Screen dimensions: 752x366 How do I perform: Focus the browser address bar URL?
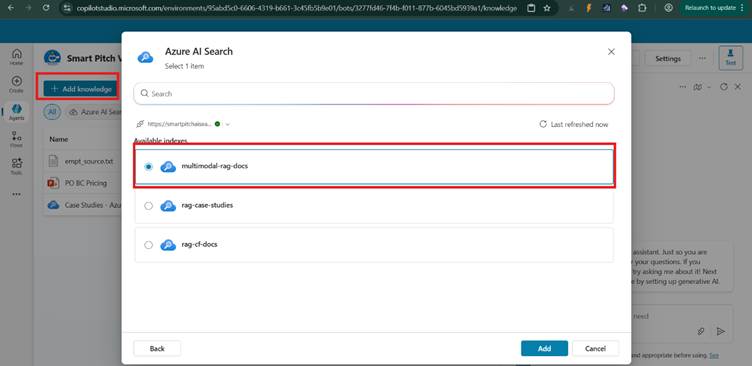(x=296, y=8)
